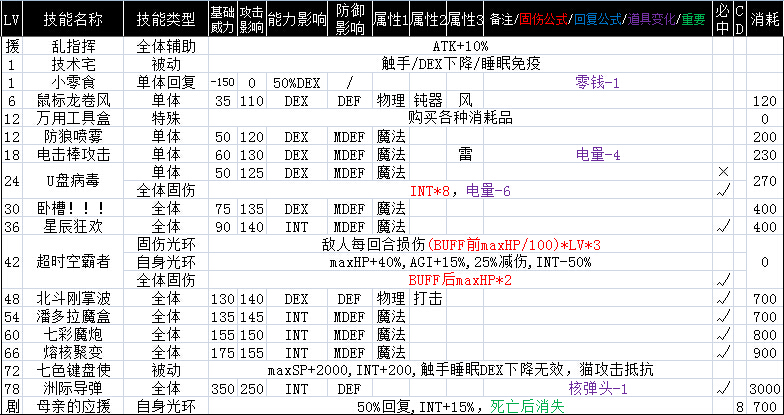
Task: Select the 技能名称 column header
Action: 73,20
